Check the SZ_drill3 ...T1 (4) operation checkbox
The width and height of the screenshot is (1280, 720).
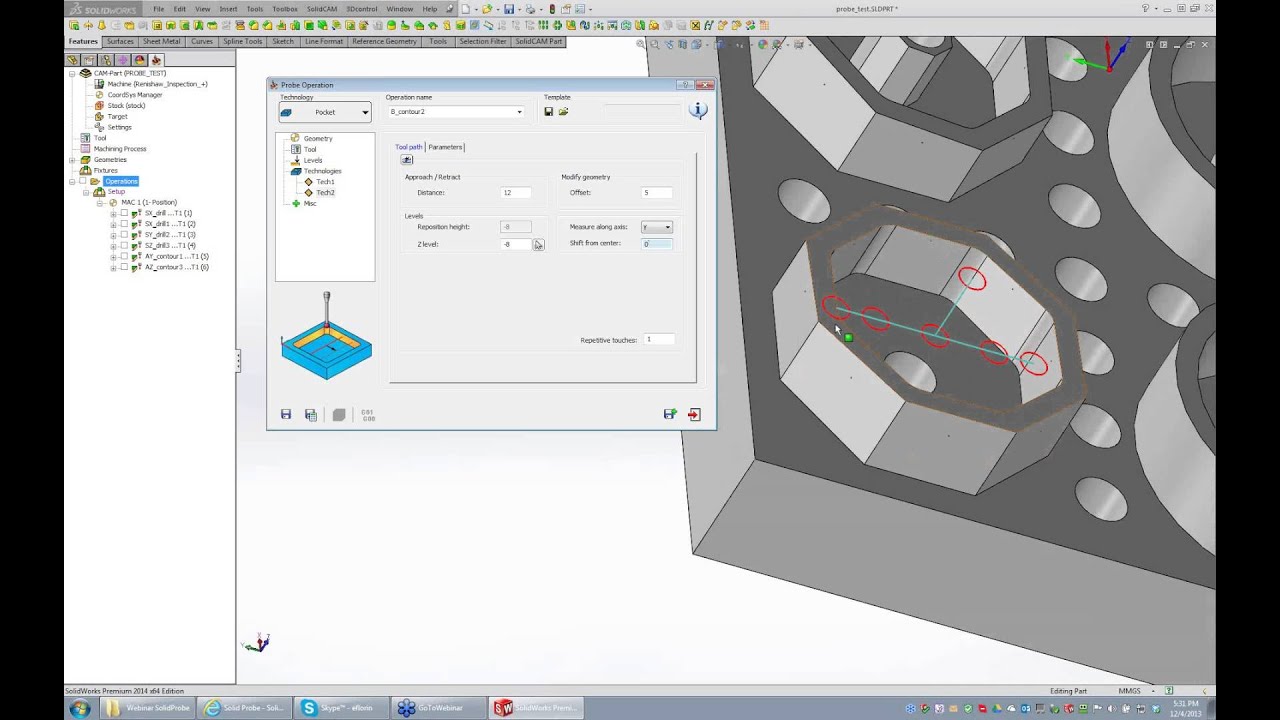click(124, 245)
